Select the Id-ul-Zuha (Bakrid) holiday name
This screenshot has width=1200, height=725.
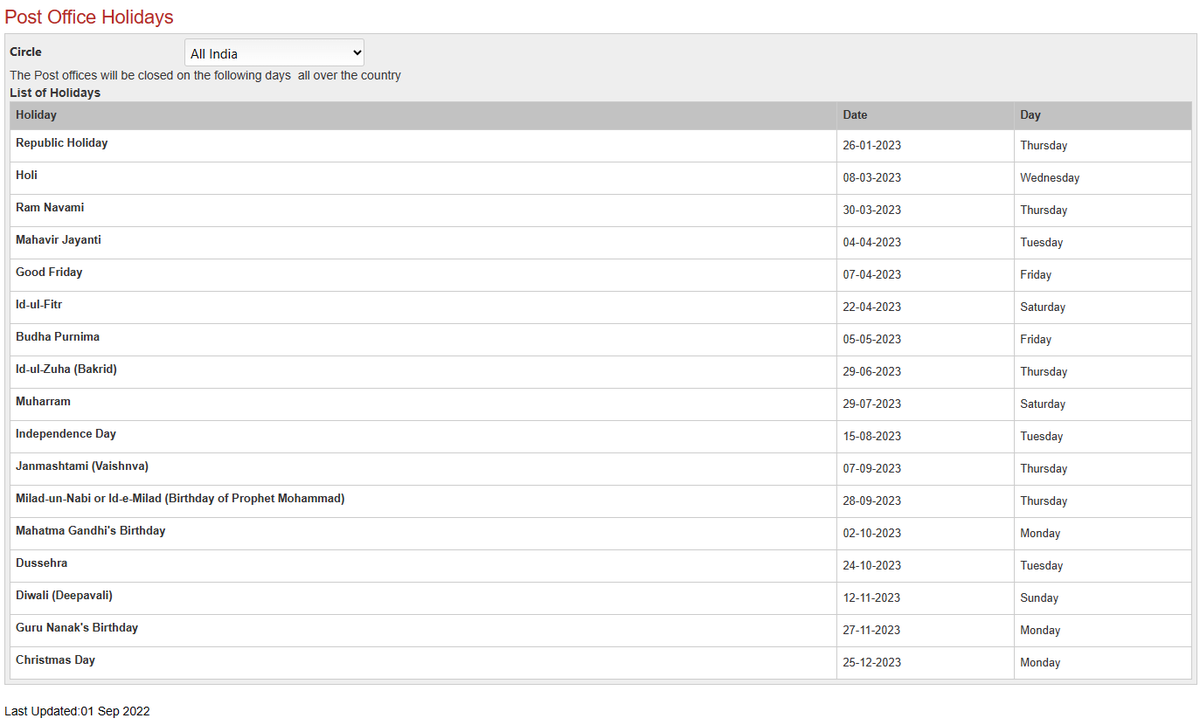click(66, 369)
